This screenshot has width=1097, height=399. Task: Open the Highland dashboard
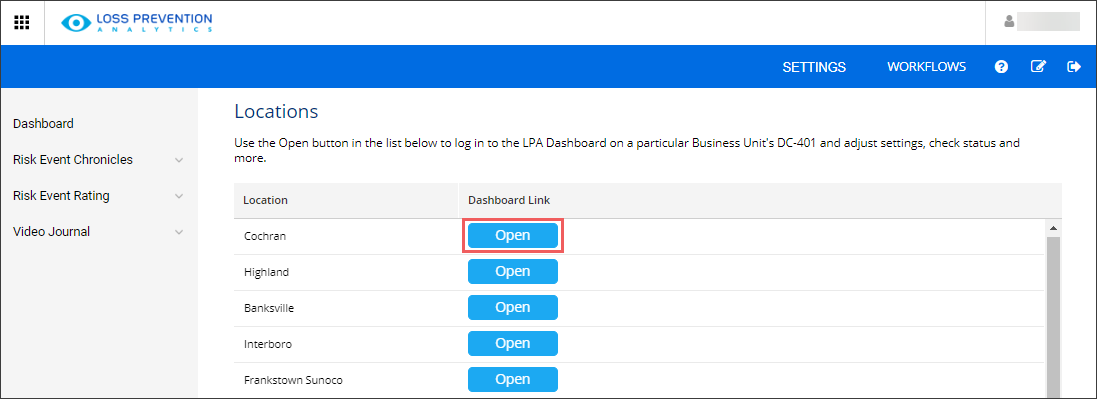click(x=513, y=272)
